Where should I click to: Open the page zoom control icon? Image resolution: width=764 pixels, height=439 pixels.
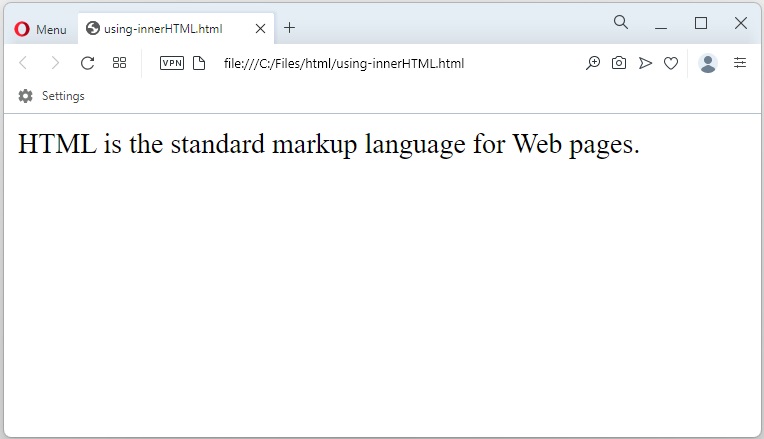point(593,63)
